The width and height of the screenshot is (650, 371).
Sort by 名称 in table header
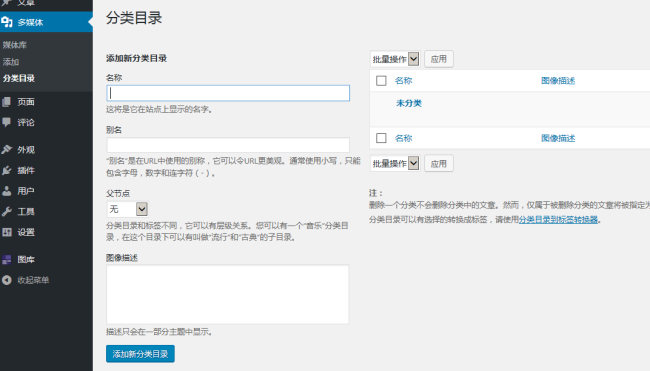(403, 81)
